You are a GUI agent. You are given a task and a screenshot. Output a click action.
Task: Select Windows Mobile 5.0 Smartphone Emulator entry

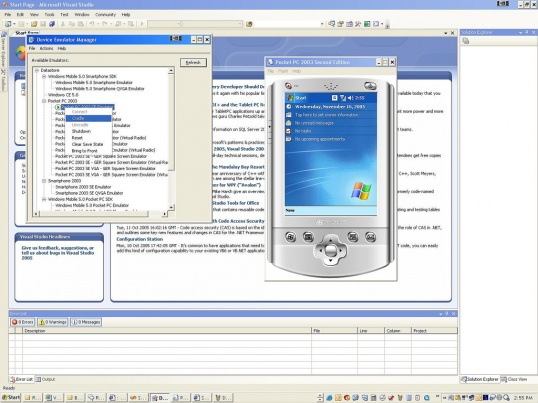94,83
